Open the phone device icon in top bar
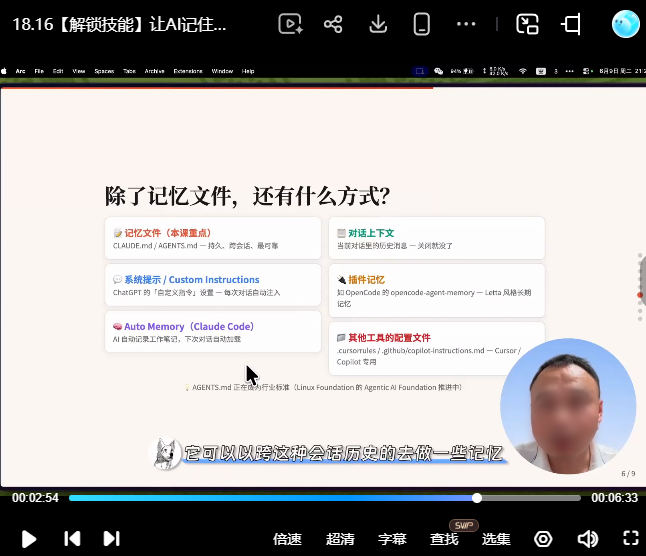The height and width of the screenshot is (556, 646). click(421, 24)
